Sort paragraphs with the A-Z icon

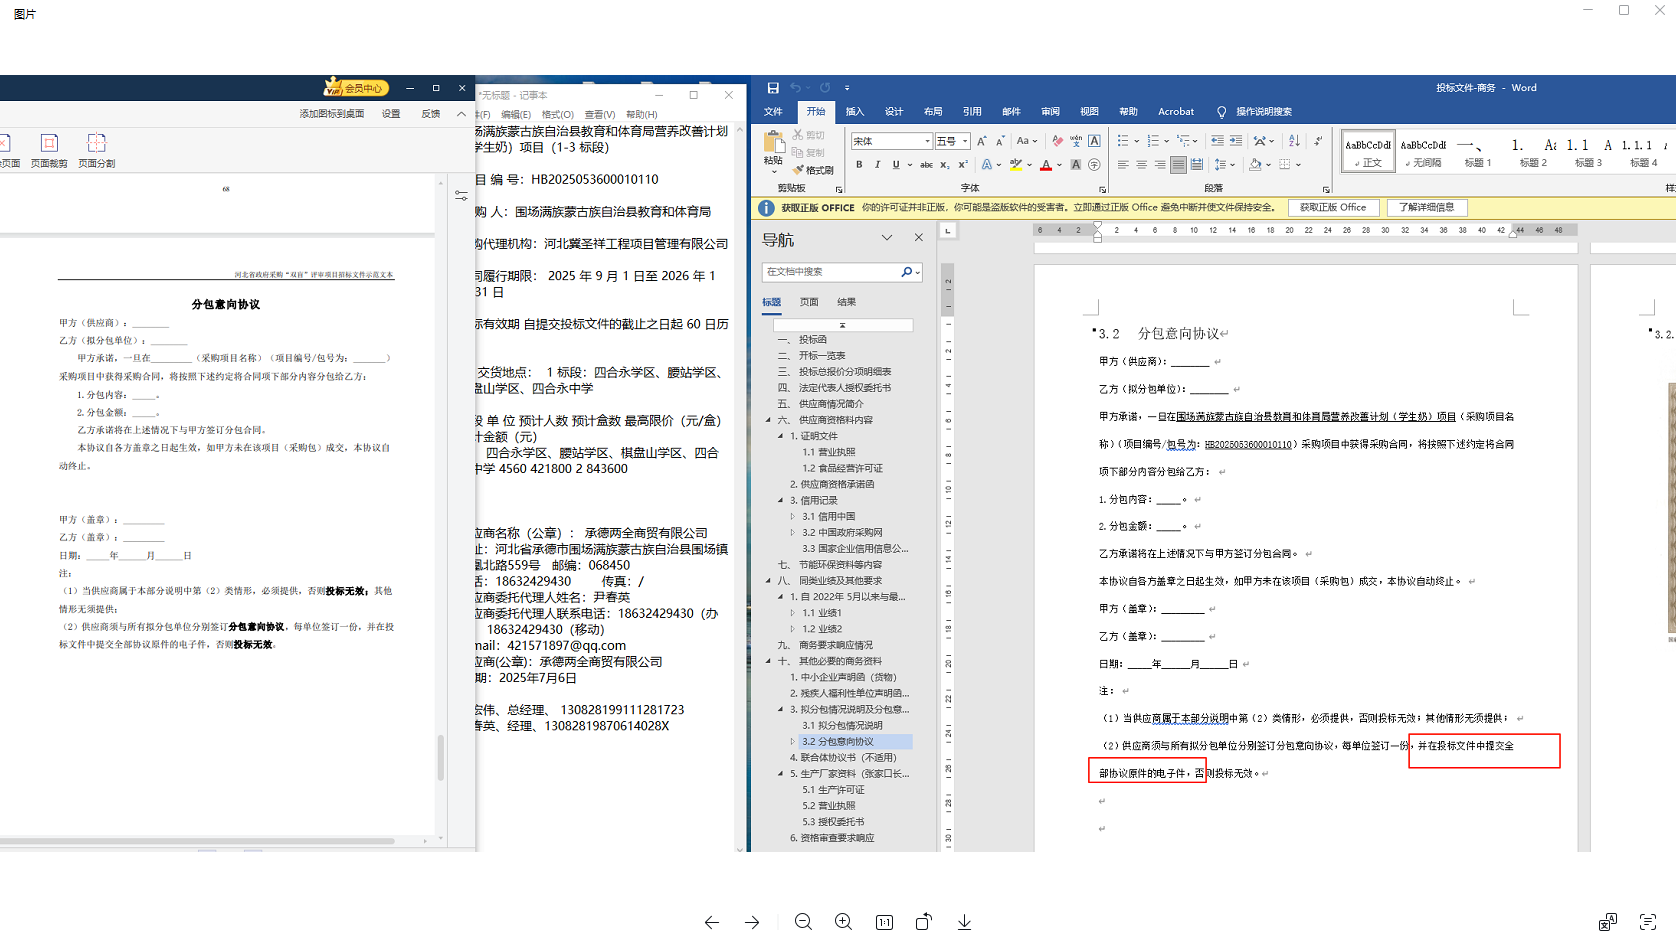pos(1294,142)
